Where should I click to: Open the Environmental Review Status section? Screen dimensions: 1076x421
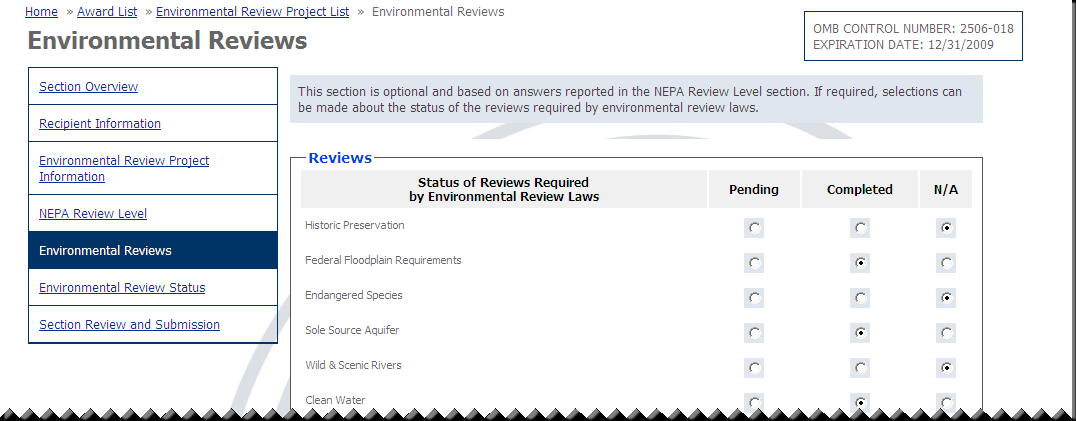pyautogui.click(x=121, y=288)
